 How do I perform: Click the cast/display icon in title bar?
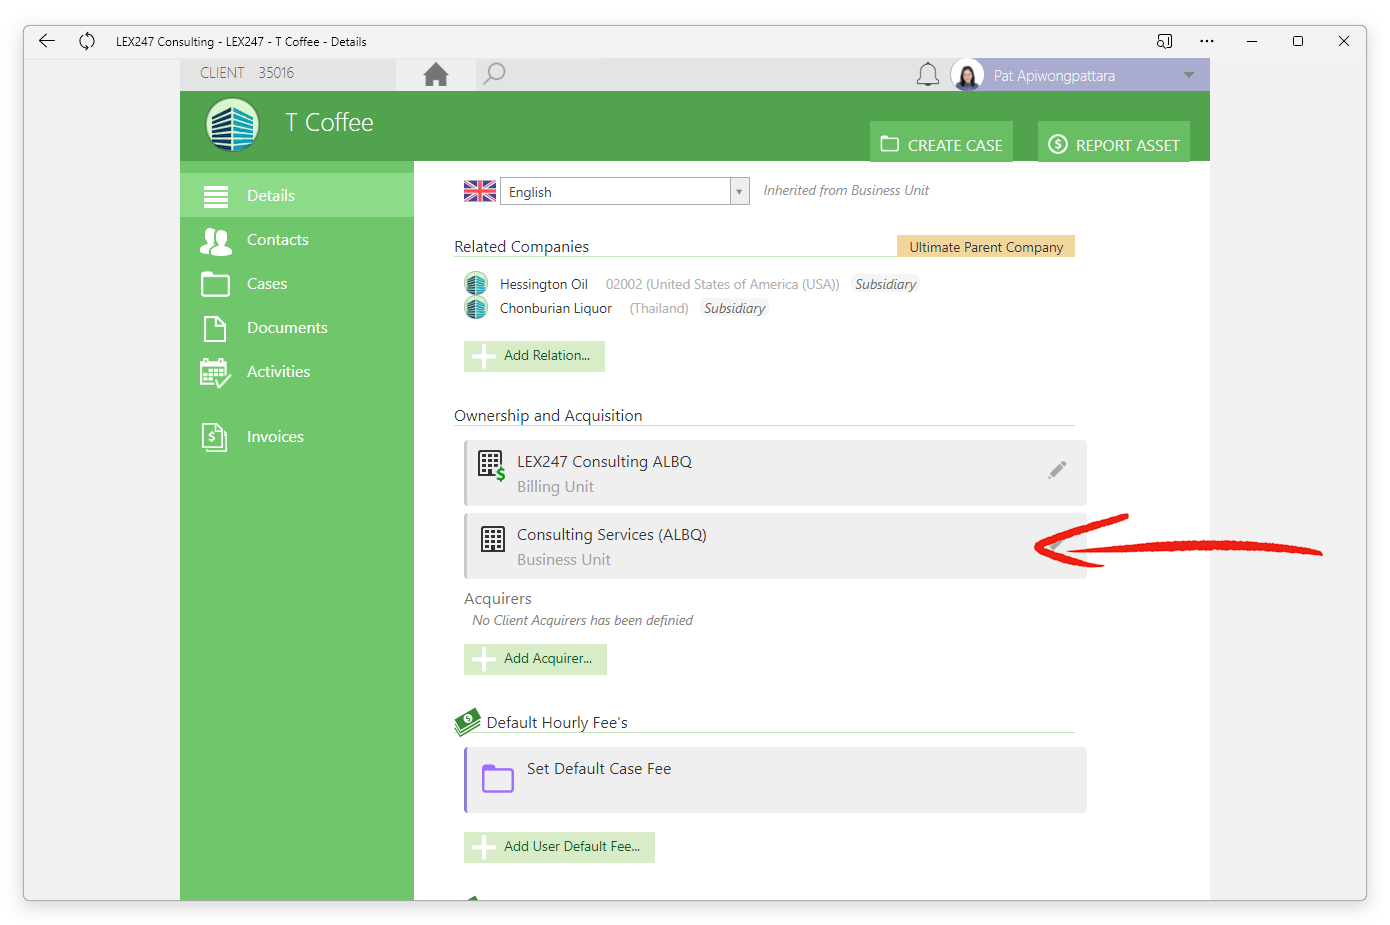click(1165, 41)
